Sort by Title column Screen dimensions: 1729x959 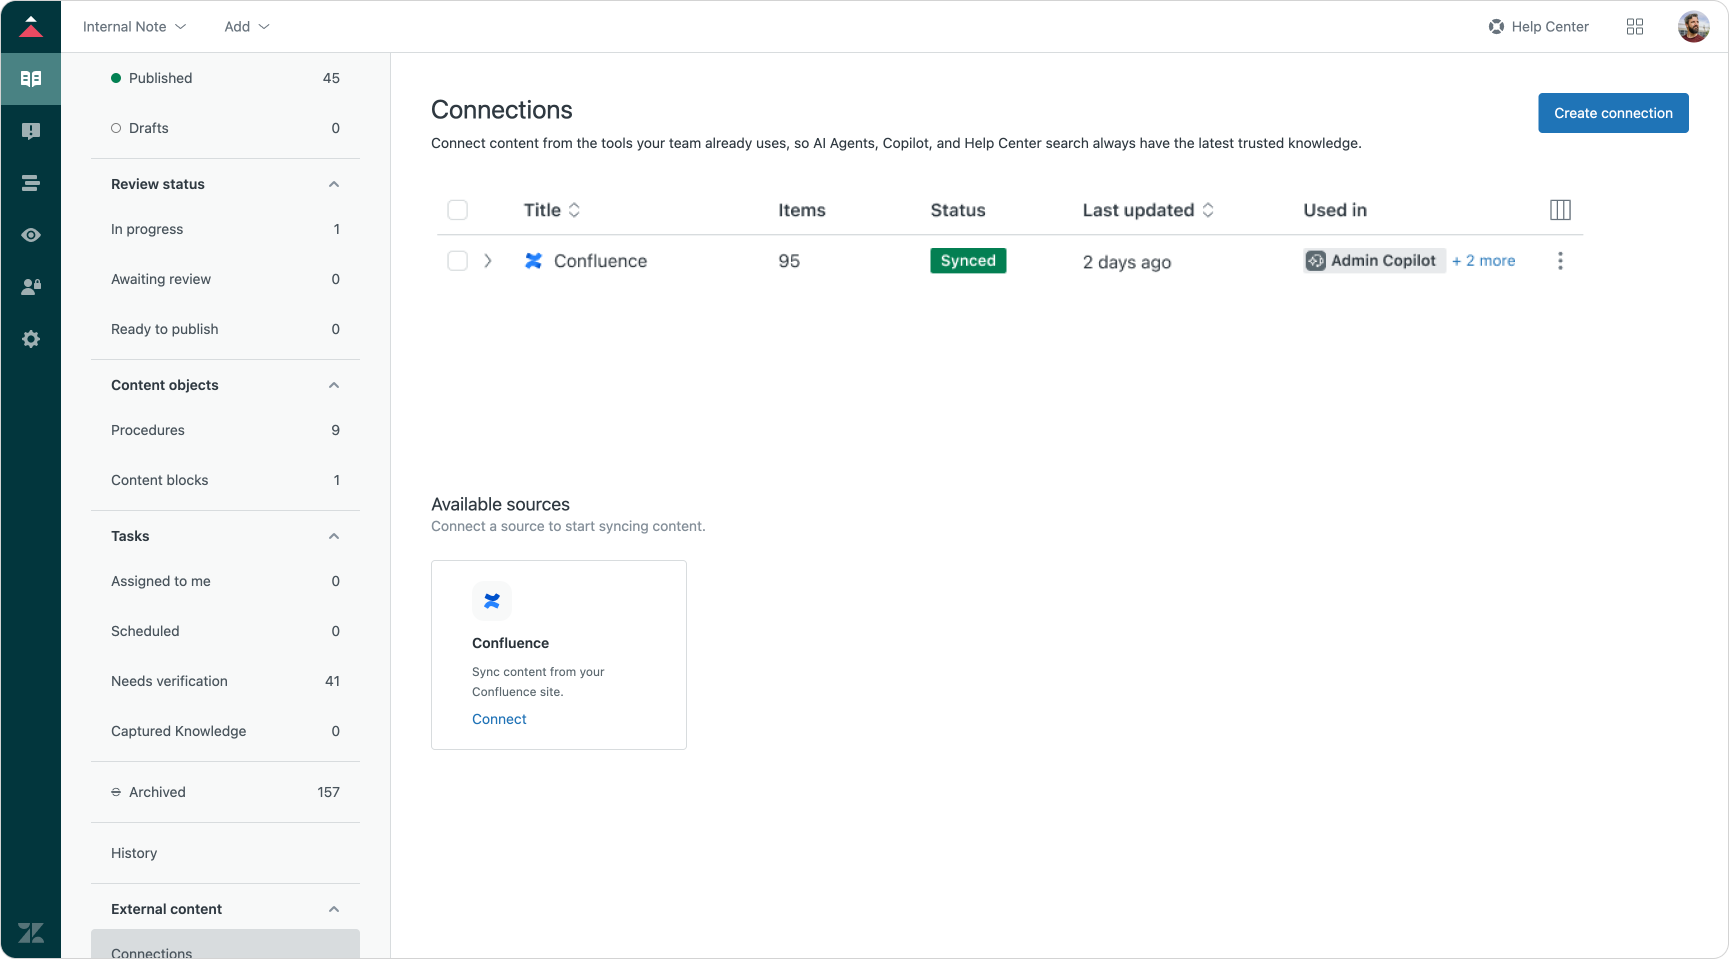click(552, 210)
